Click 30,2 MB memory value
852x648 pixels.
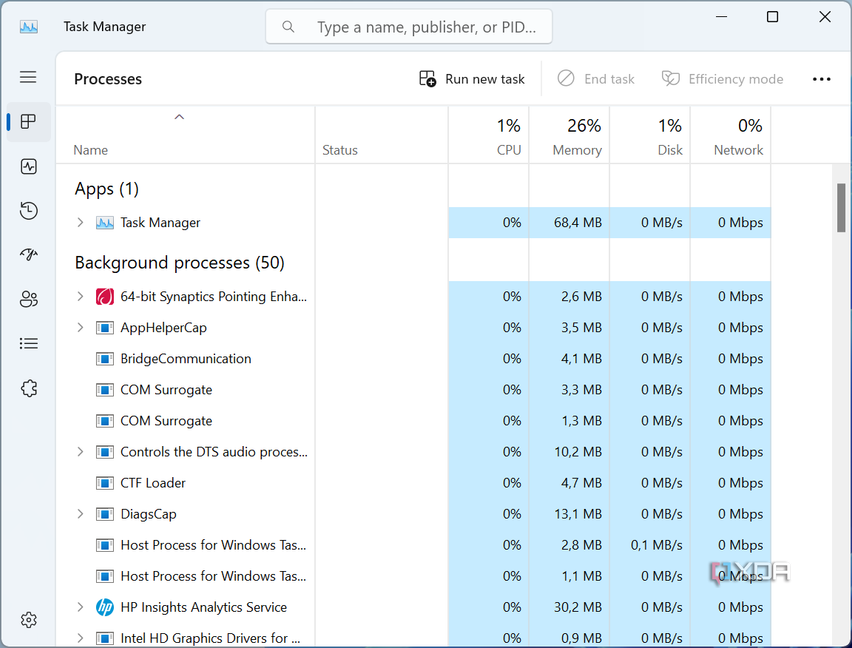pos(578,607)
